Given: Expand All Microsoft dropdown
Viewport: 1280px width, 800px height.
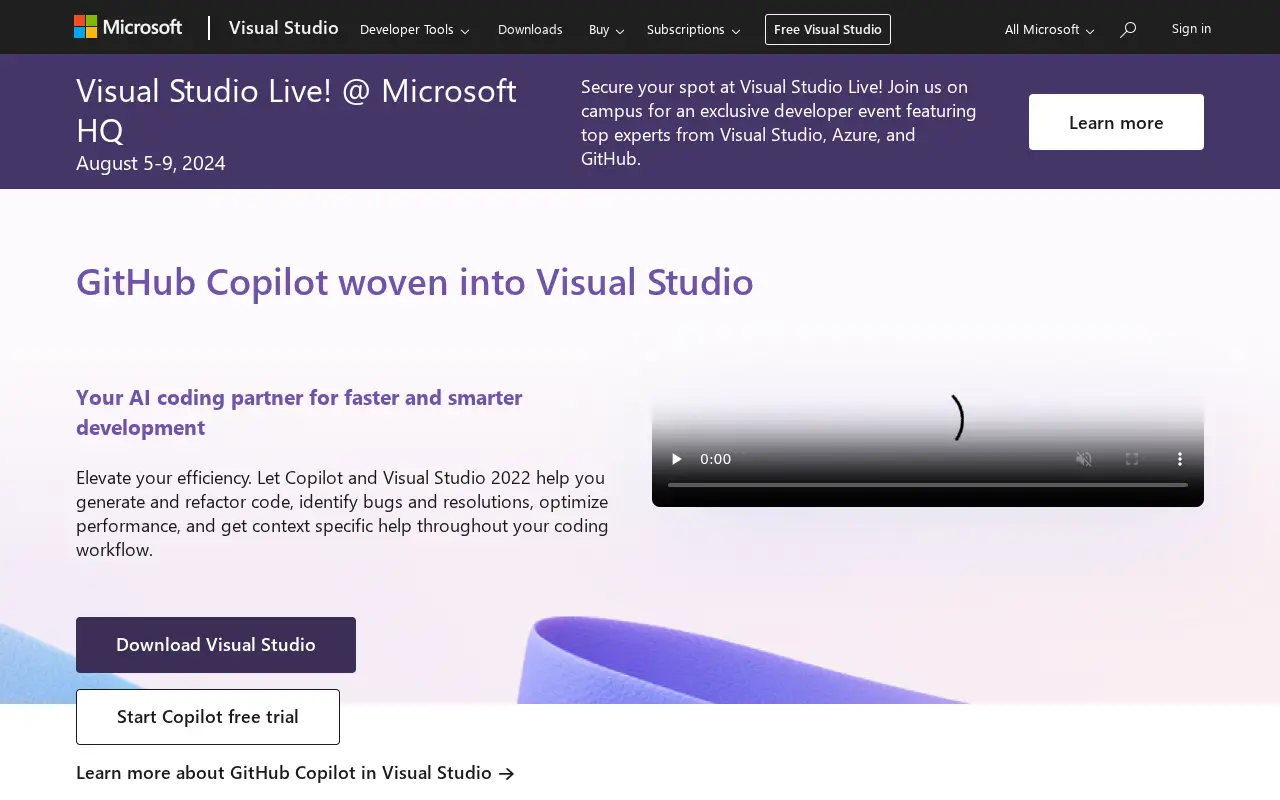Looking at the screenshot, I should (1049, 30).
